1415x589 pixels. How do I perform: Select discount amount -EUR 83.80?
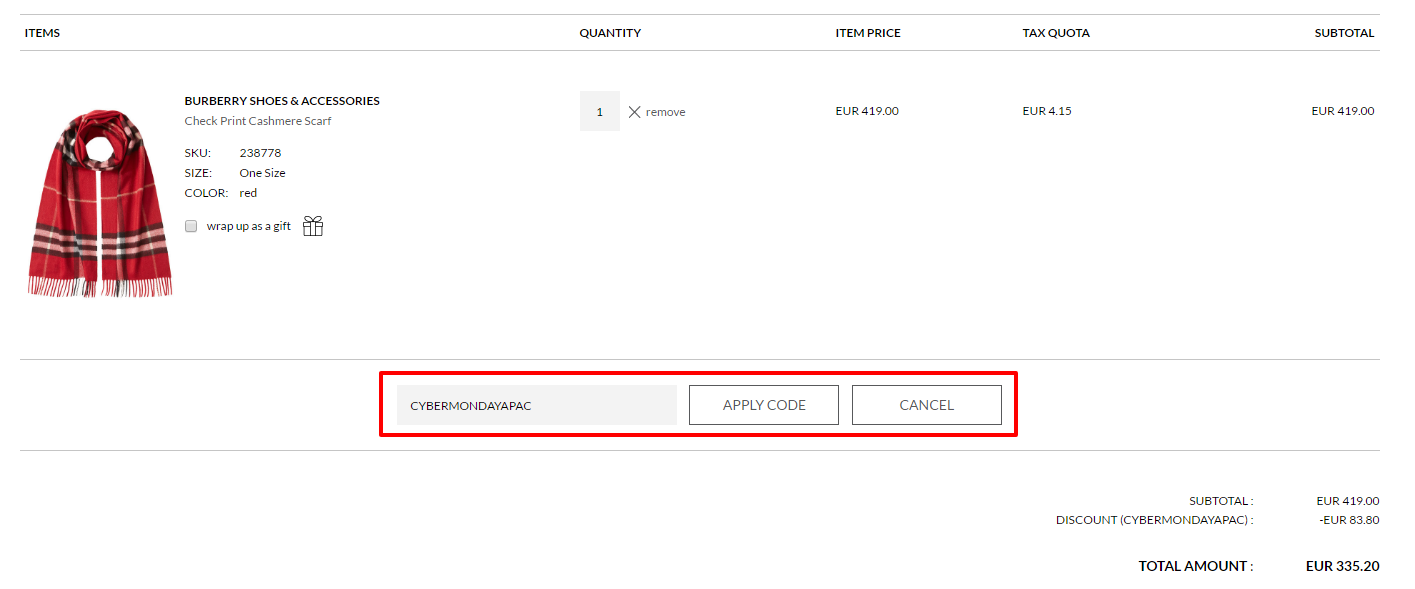pos(1348,520)
